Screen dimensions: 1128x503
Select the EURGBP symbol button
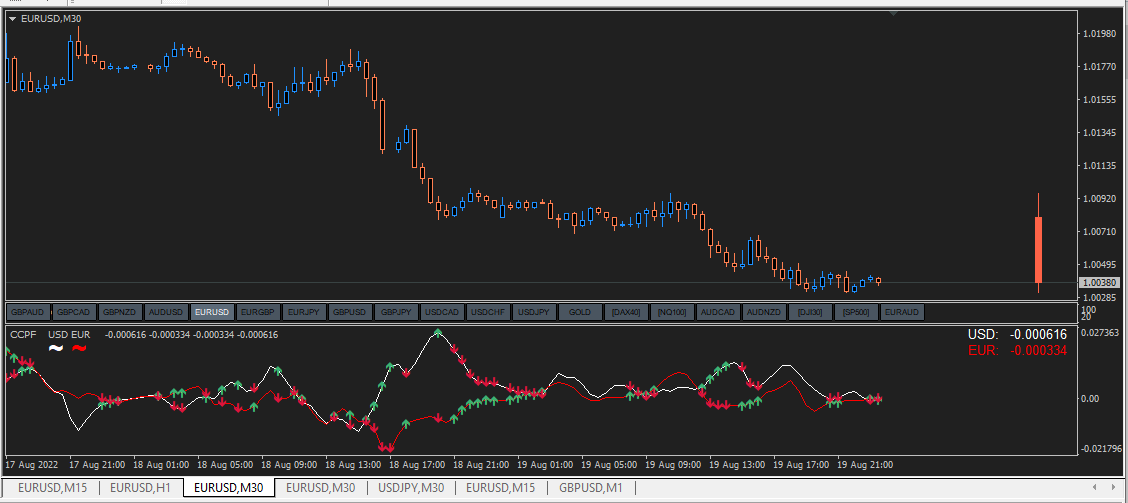tap(258, 312)
